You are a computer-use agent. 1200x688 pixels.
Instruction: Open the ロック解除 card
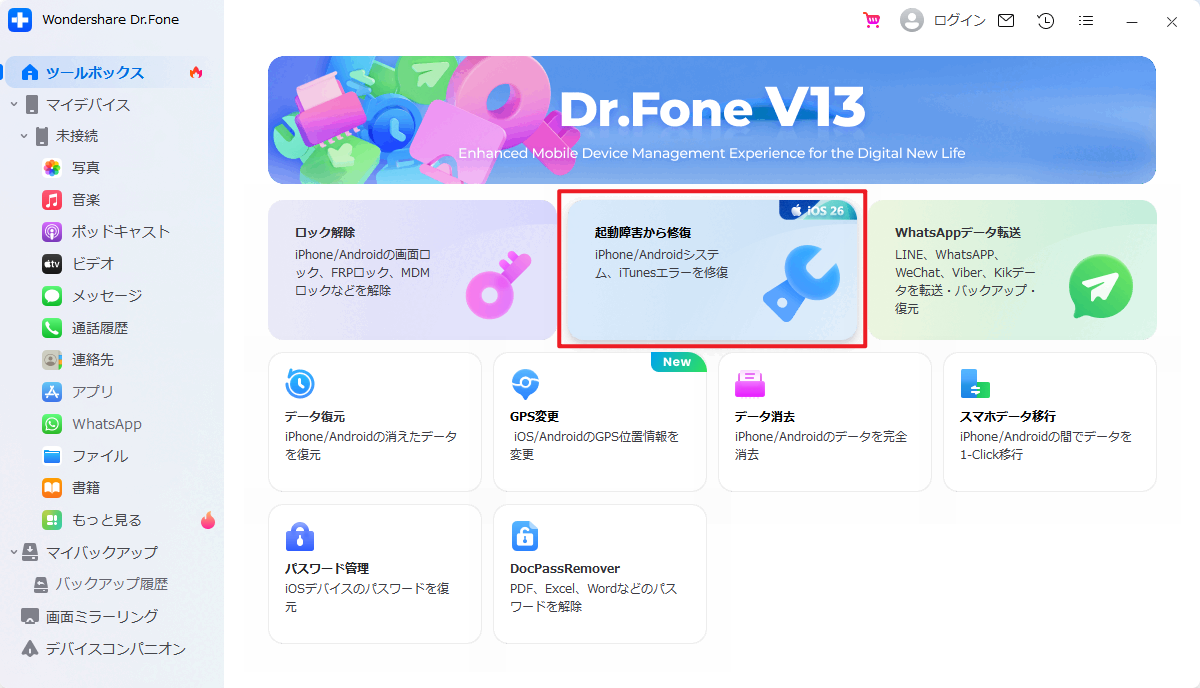tap(412, 270)
